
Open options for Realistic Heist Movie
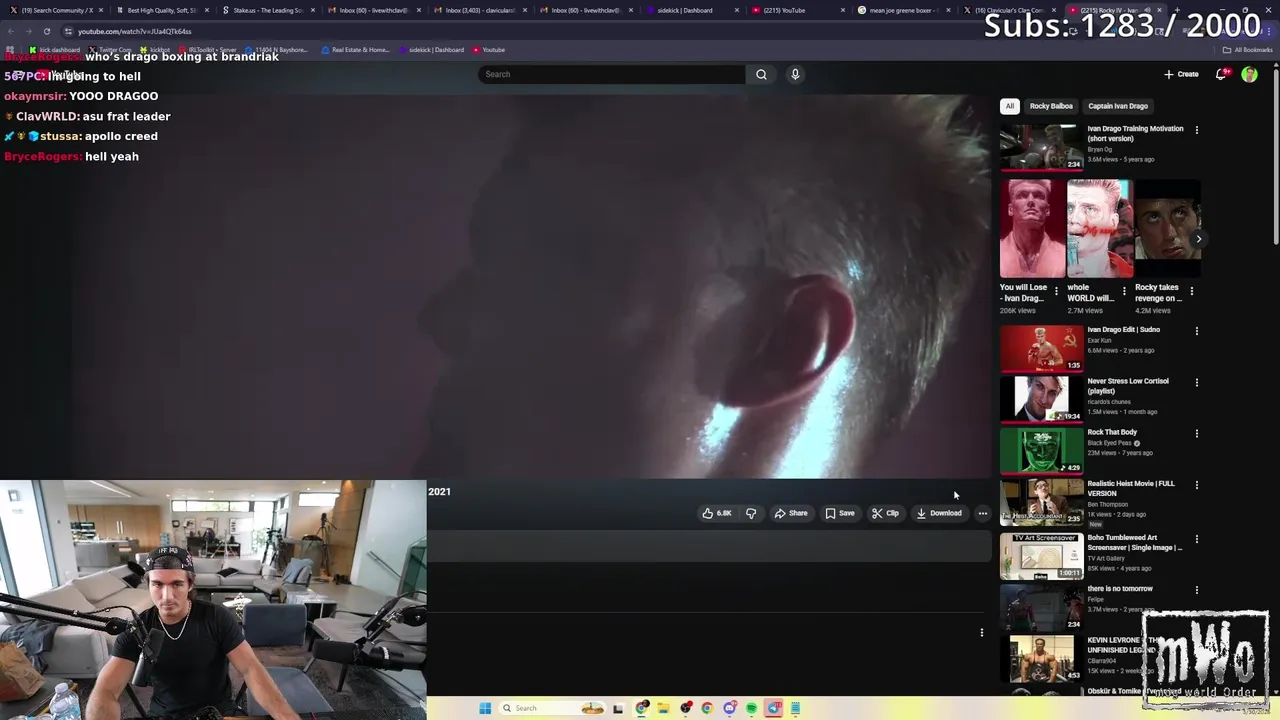(x=1197, y=484)
